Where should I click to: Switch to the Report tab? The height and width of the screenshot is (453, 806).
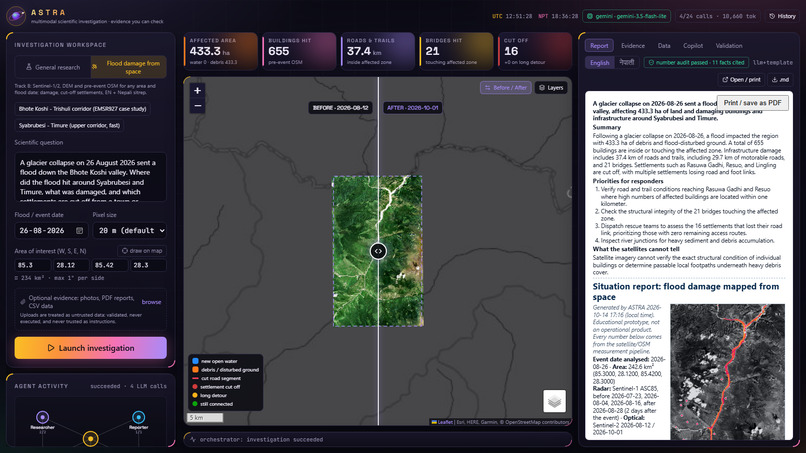click(599, 46)
